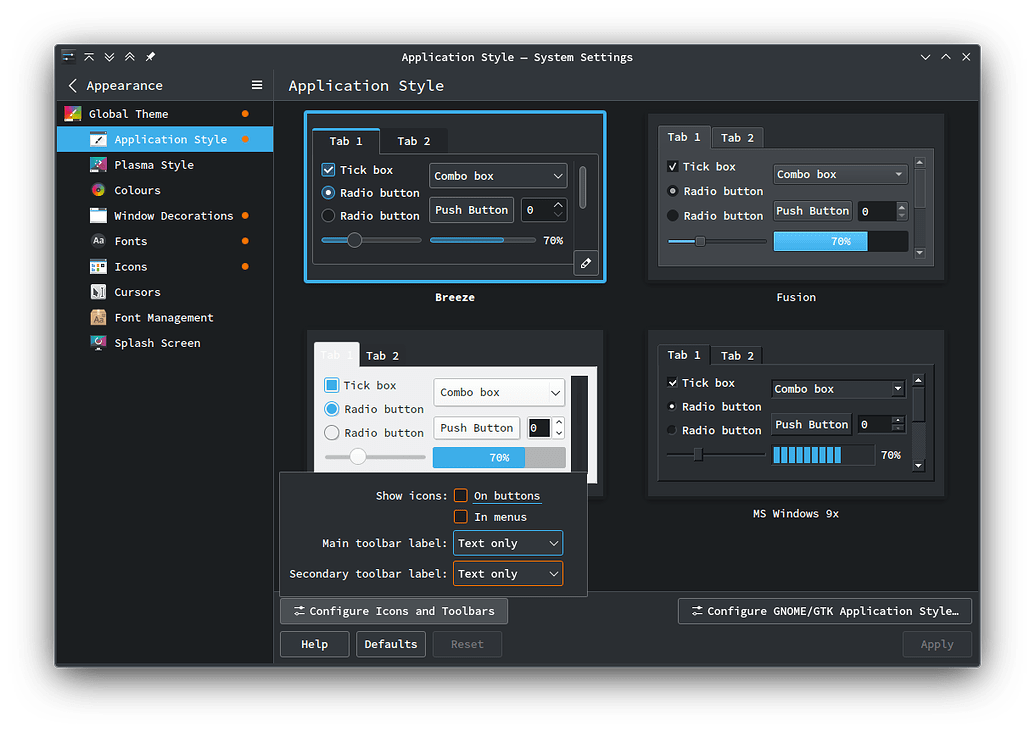1035x732 pixels.
Task: Open the Secondary toolbar label dropdown
Action: 507,574
